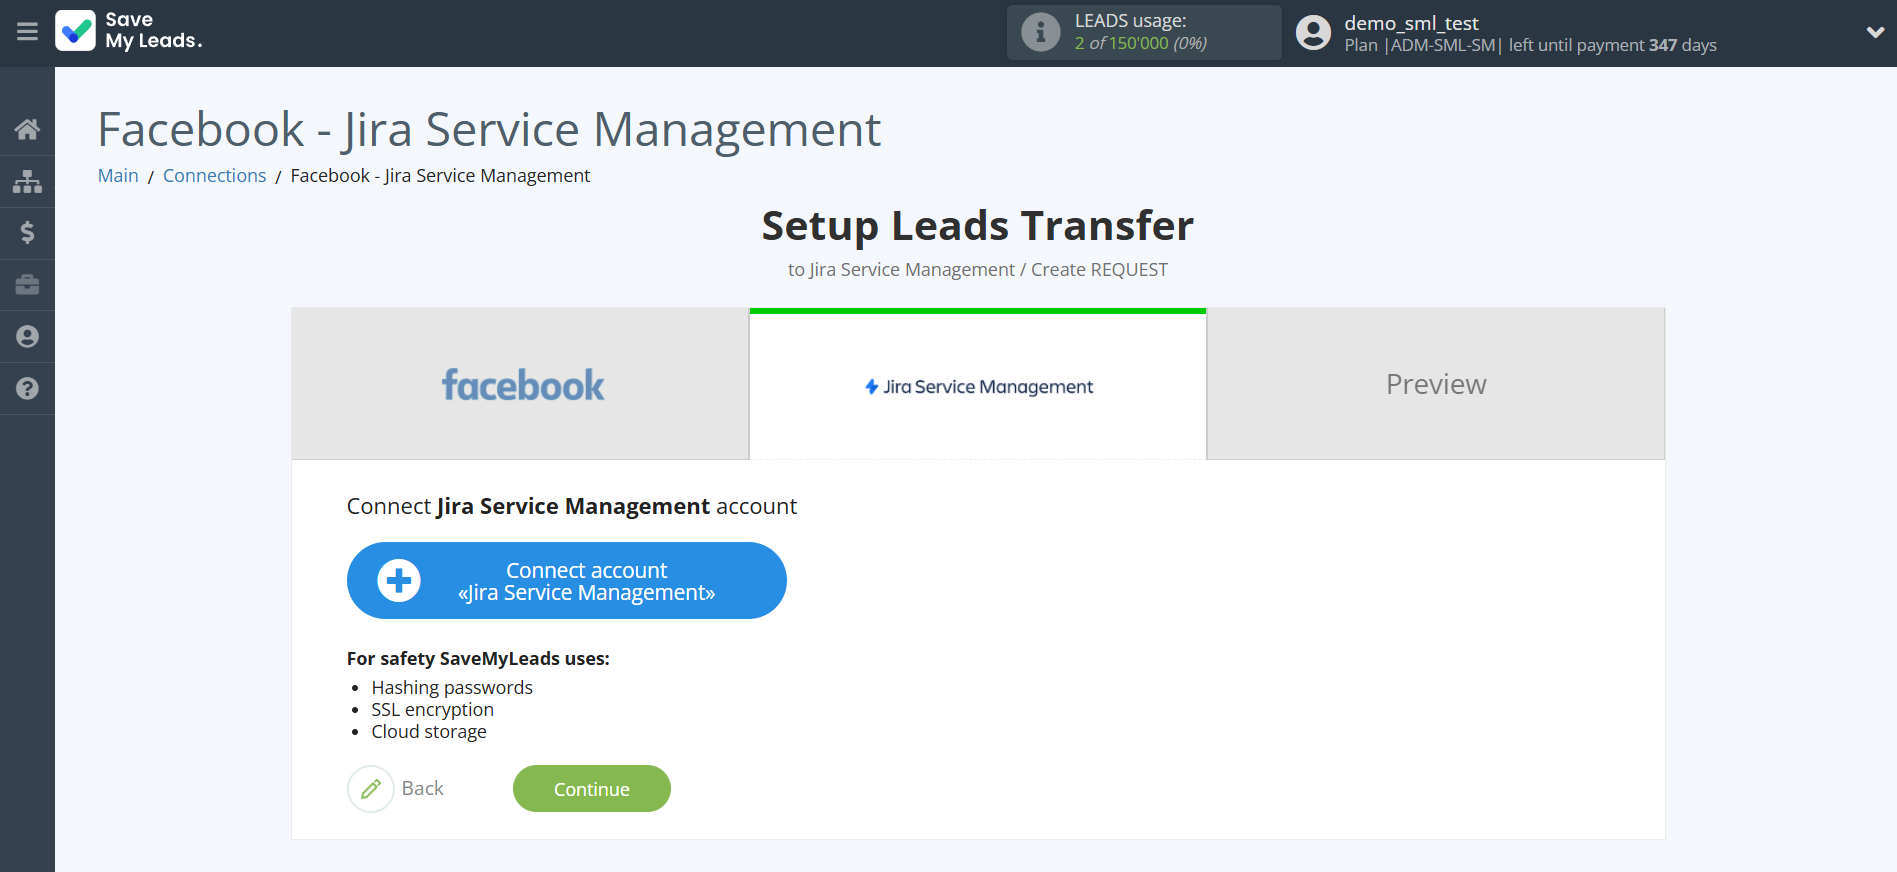Open Connections sitemap icon in sidebar
Viewport: 1897px width, 872px height.
[27, 181]
